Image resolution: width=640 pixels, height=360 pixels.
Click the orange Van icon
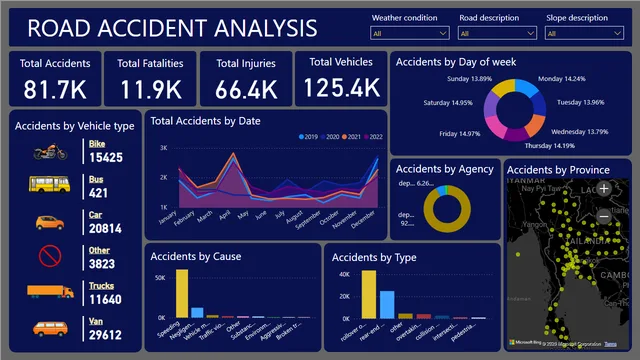pos(50,329)
